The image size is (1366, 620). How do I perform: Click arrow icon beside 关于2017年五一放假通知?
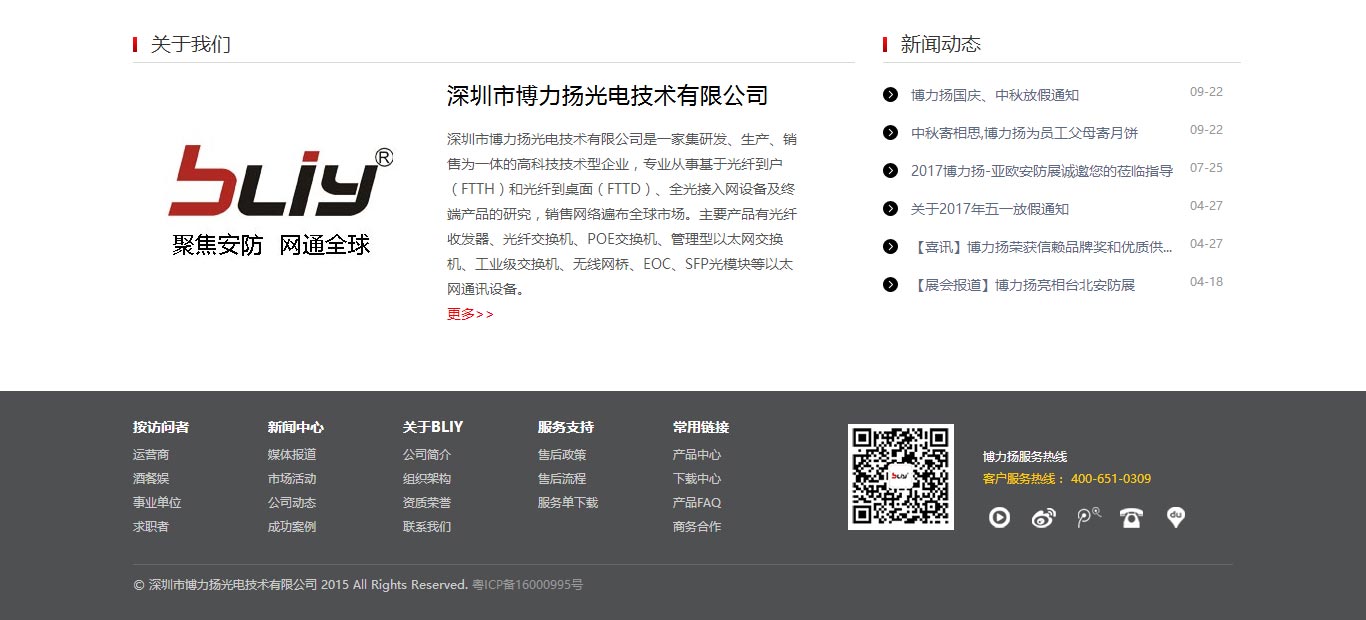(889, 208)
